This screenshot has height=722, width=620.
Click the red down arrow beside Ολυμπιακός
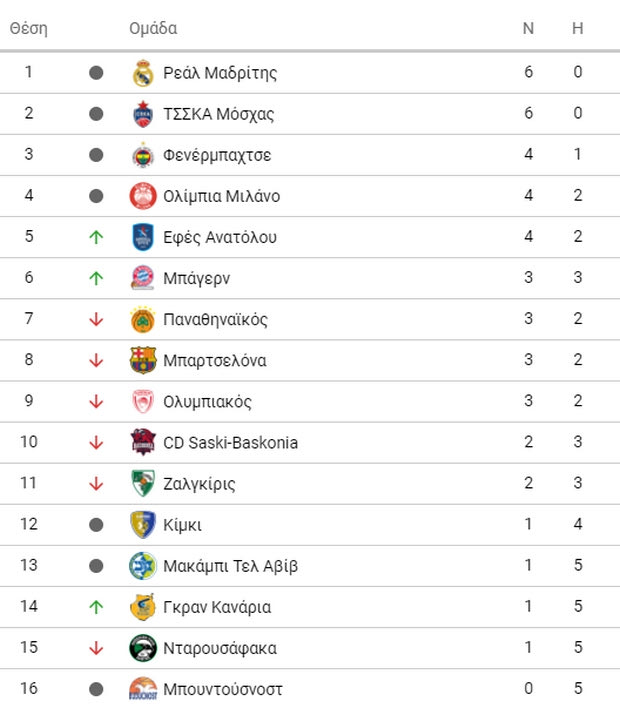(96, 402)
